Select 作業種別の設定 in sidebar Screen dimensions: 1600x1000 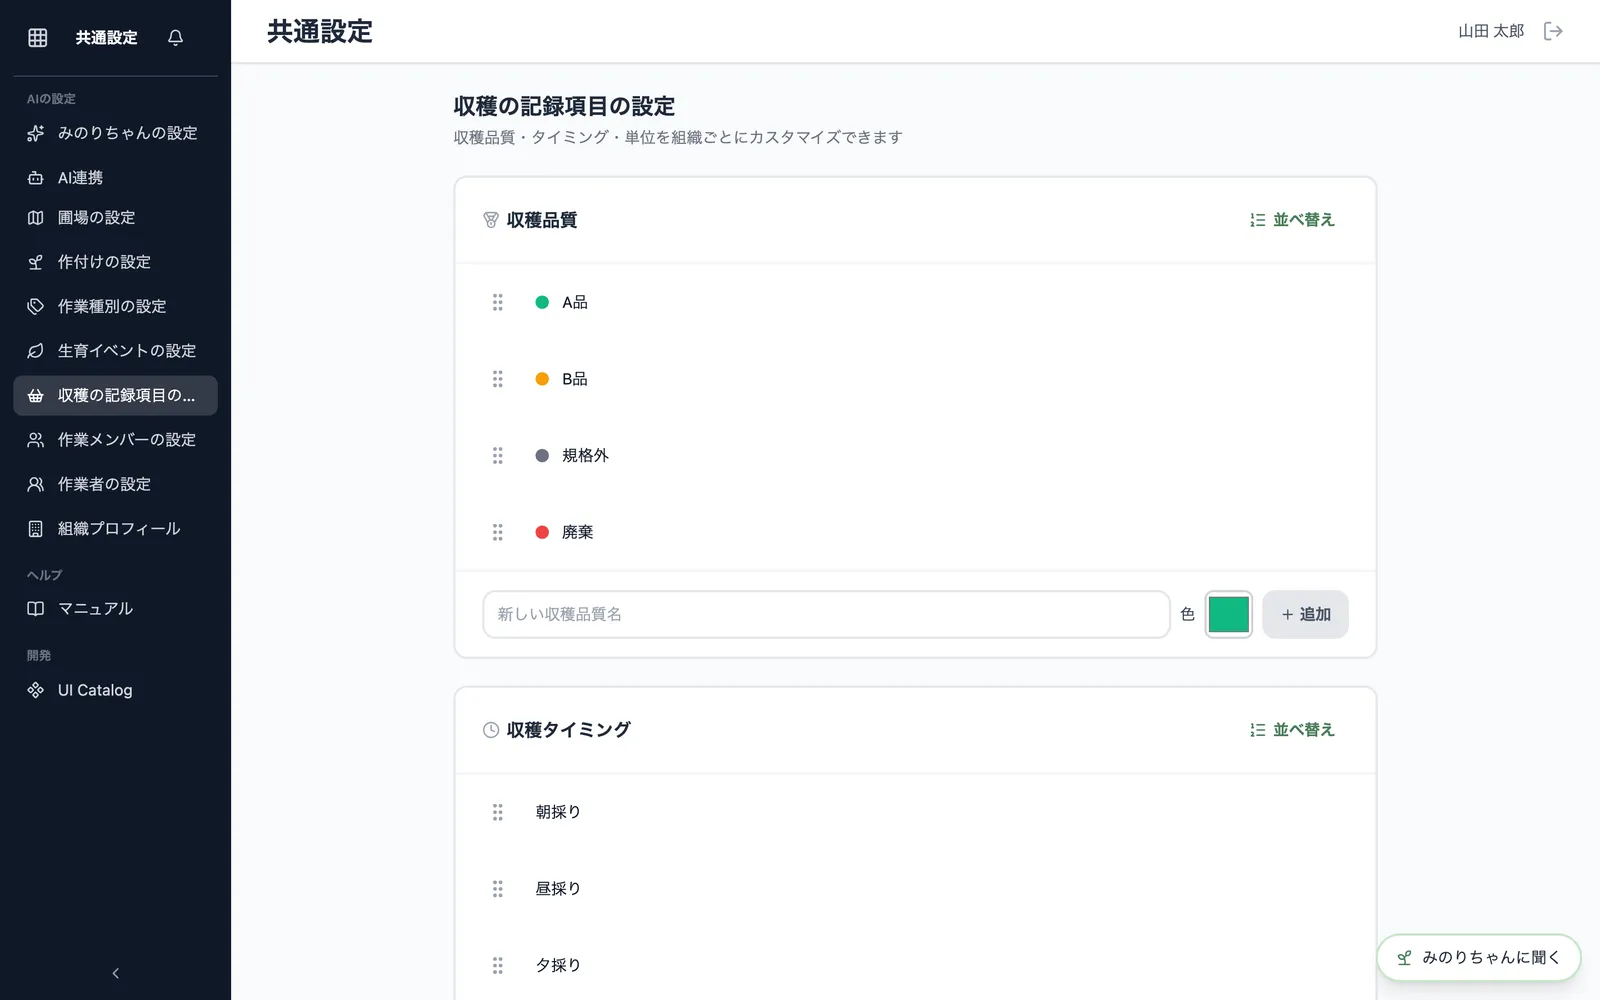(115, 306)
